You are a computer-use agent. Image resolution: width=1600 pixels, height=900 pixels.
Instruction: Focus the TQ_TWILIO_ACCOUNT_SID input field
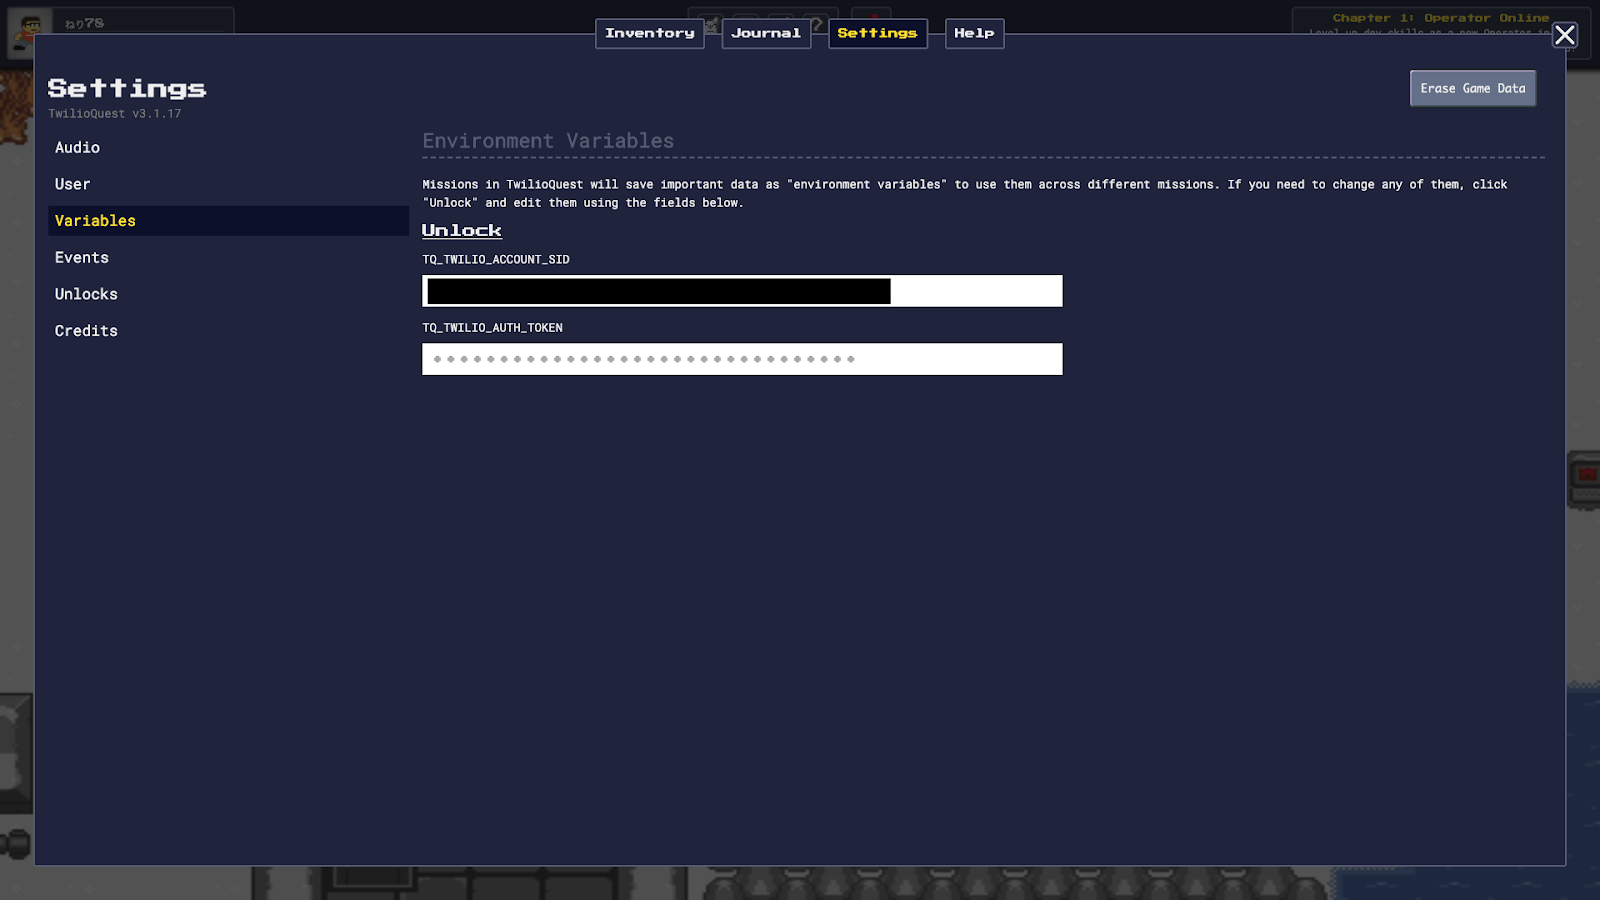point(742,291)
